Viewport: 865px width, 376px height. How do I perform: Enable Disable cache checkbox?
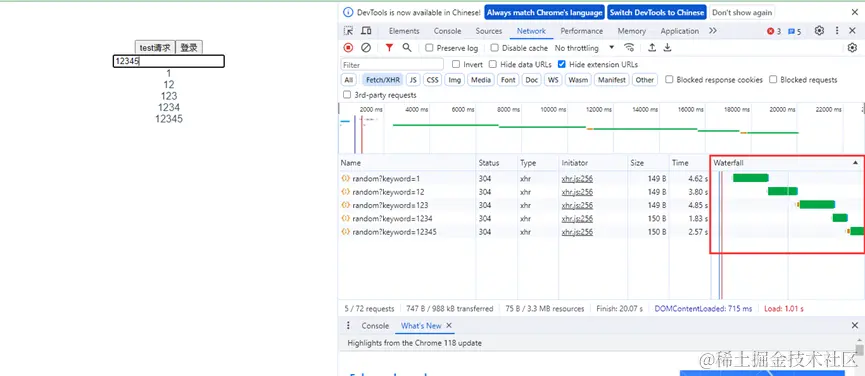tap(494, 48)
